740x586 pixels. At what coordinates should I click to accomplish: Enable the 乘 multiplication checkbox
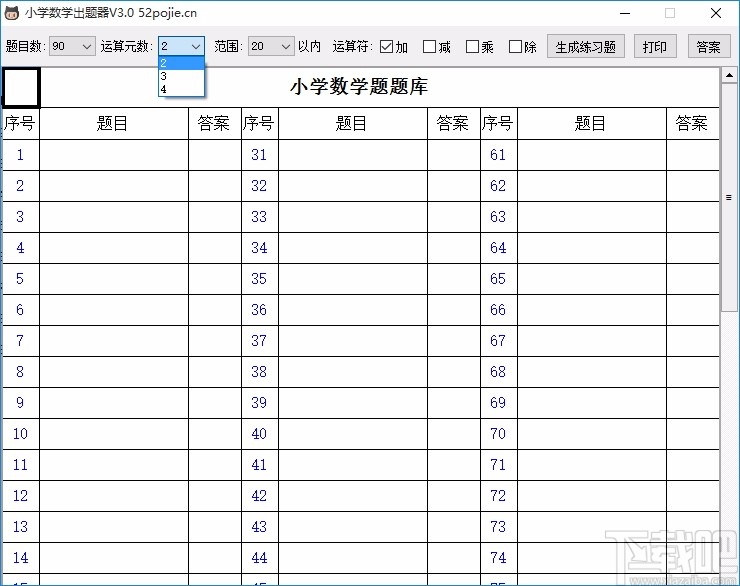pos(472,46)
